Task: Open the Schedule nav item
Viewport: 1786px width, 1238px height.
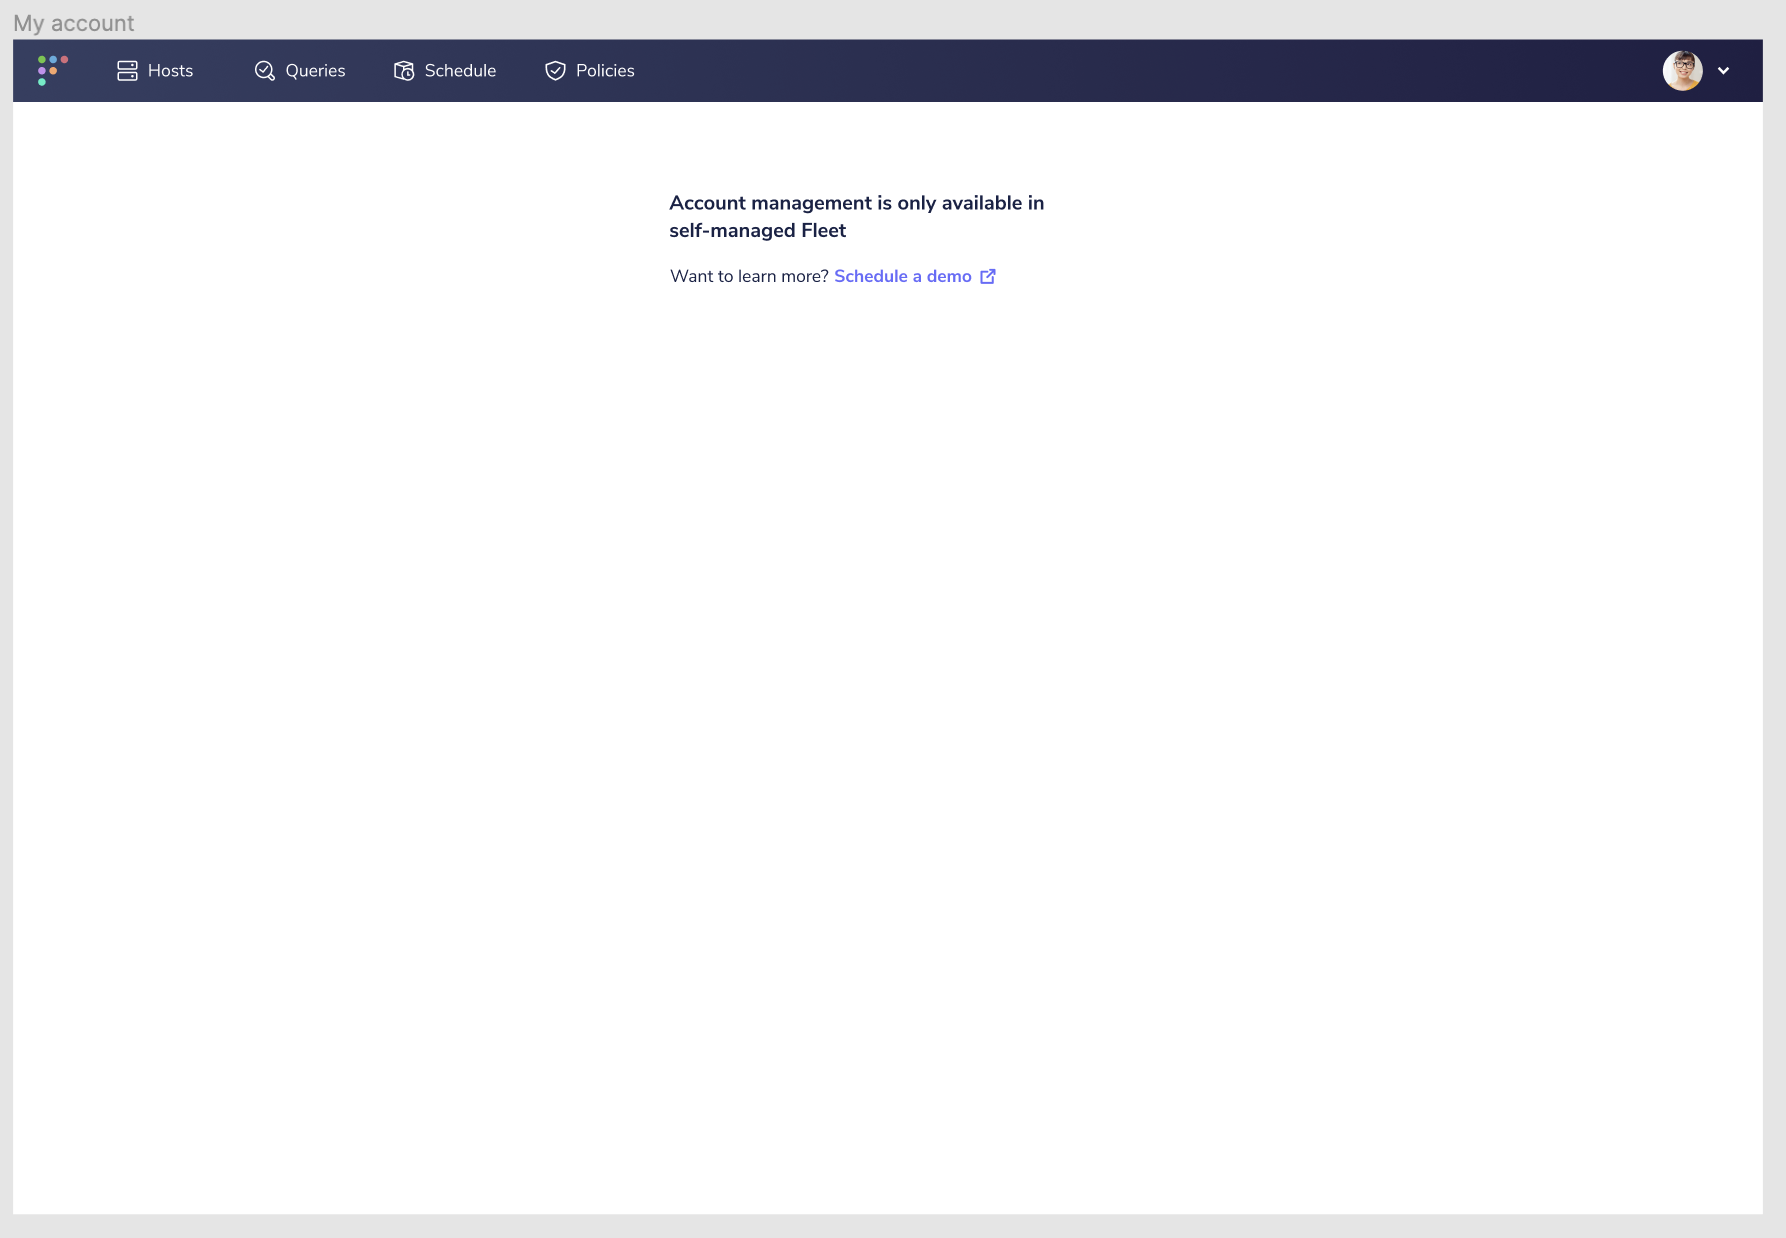Action: [x=445, y=70]
